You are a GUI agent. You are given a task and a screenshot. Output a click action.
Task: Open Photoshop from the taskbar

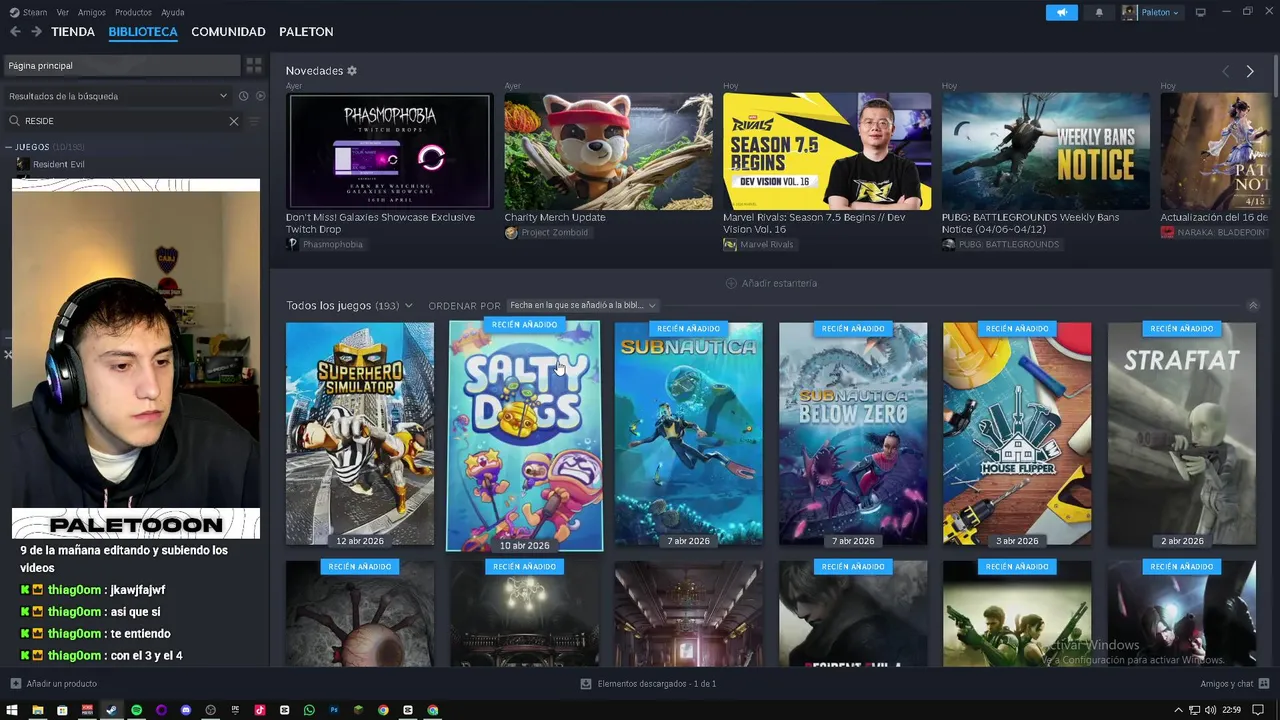click(334, 710)
